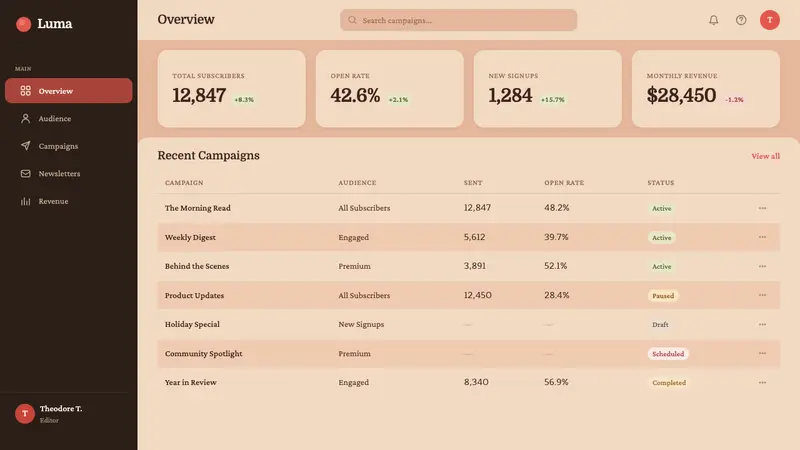
Task: Open the Audience section
Action: [69, 118]
